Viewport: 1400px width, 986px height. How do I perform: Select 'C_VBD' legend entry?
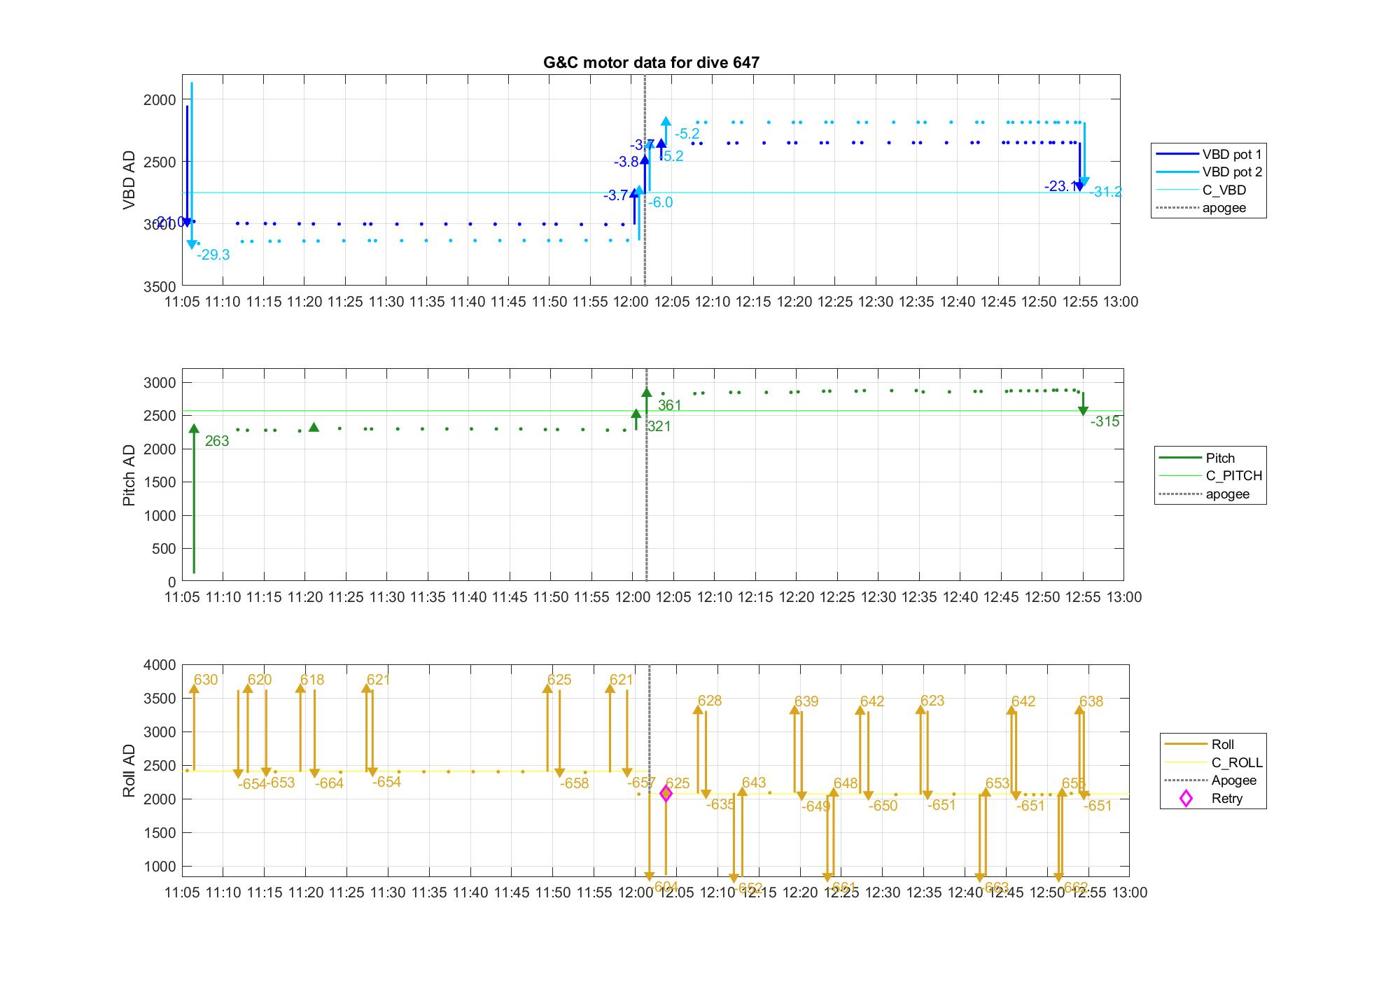[1201, 190]
